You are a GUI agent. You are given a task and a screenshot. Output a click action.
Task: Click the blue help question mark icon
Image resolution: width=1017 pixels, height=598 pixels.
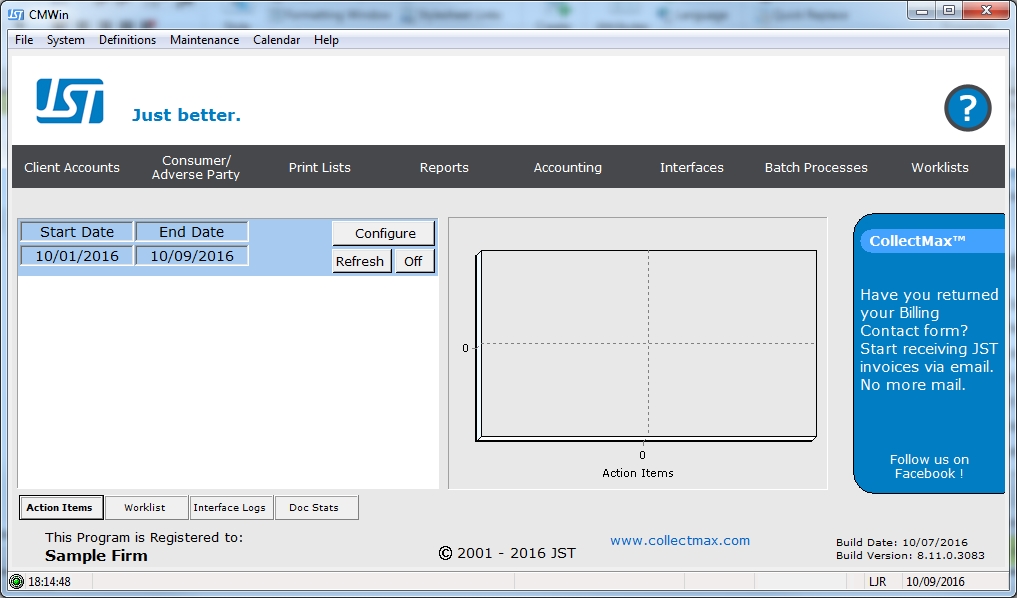967,109
